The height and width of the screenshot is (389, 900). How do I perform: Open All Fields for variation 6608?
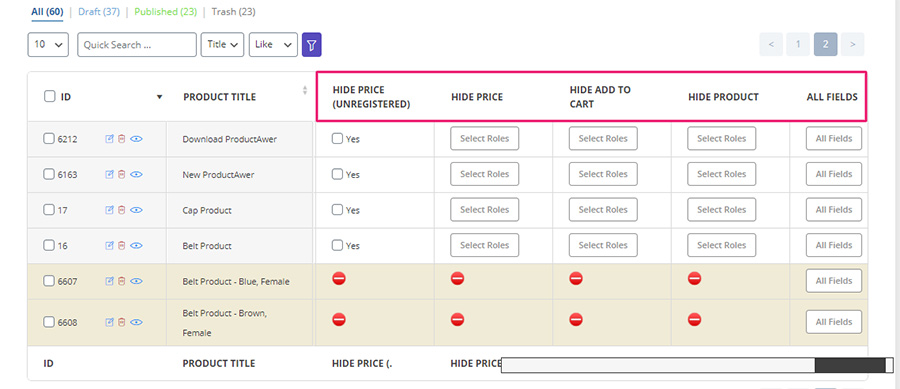point(834,322)
